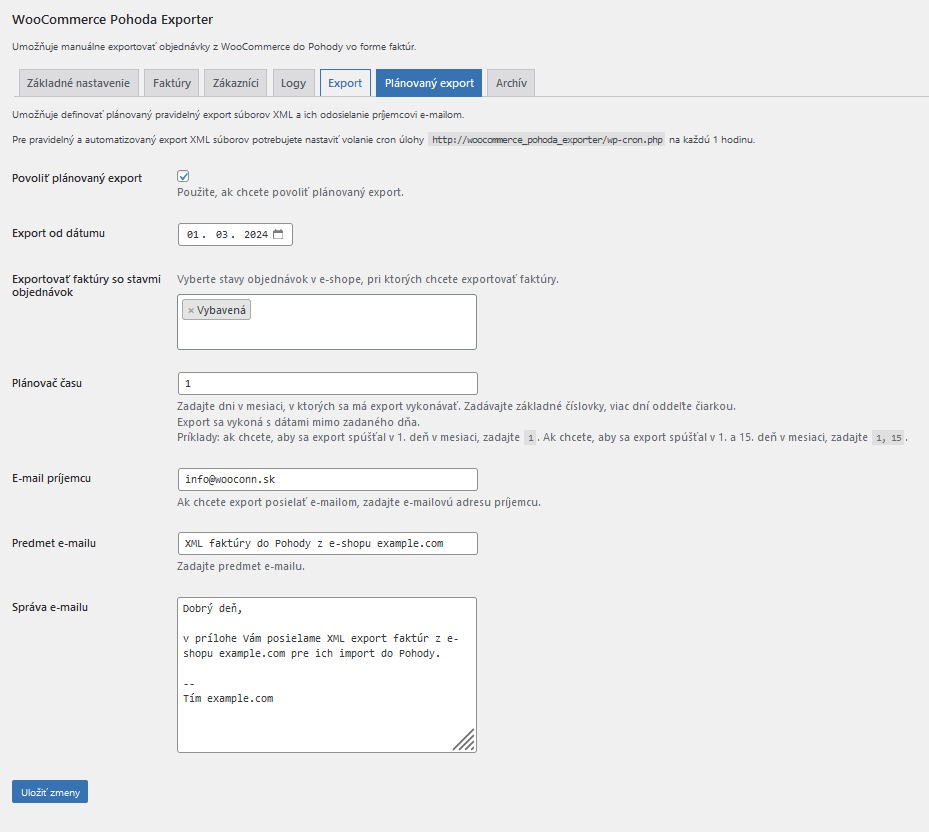Click the year 2024 in date field
Image resolution: width=929 pixels, height=832 pixels.
tap(256, 235)
